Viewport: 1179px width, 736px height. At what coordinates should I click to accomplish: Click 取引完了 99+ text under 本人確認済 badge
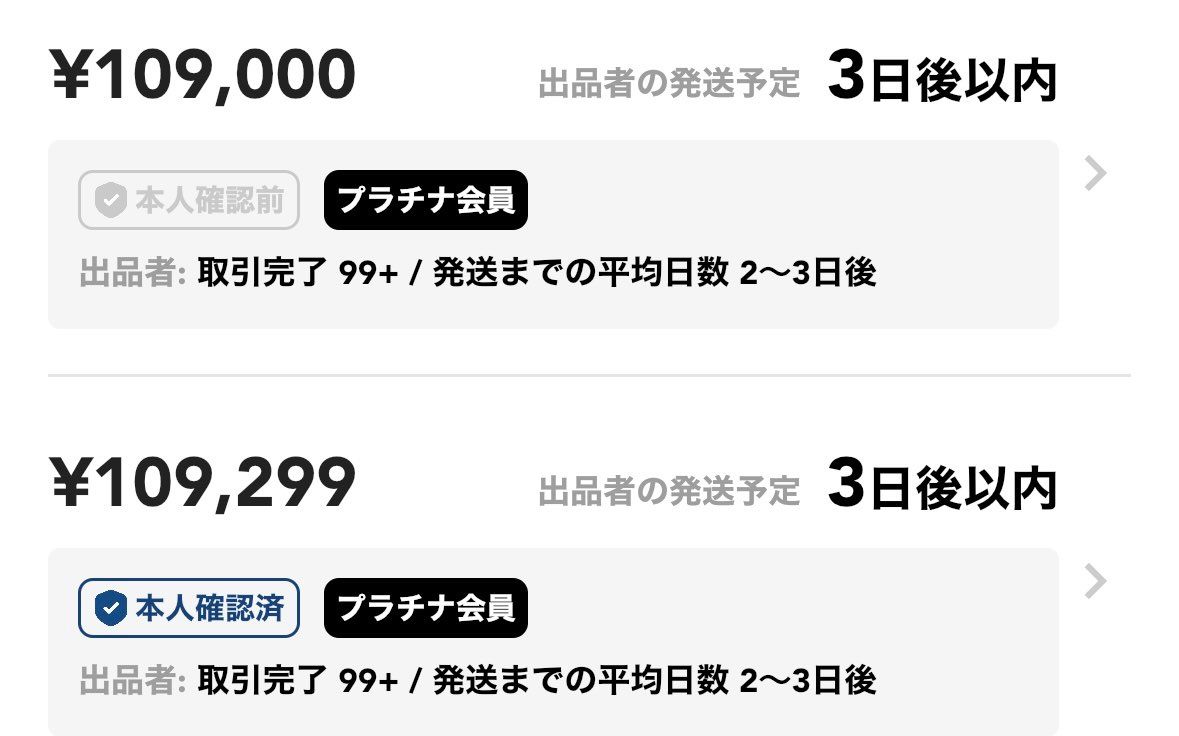[x=299, y=681]
